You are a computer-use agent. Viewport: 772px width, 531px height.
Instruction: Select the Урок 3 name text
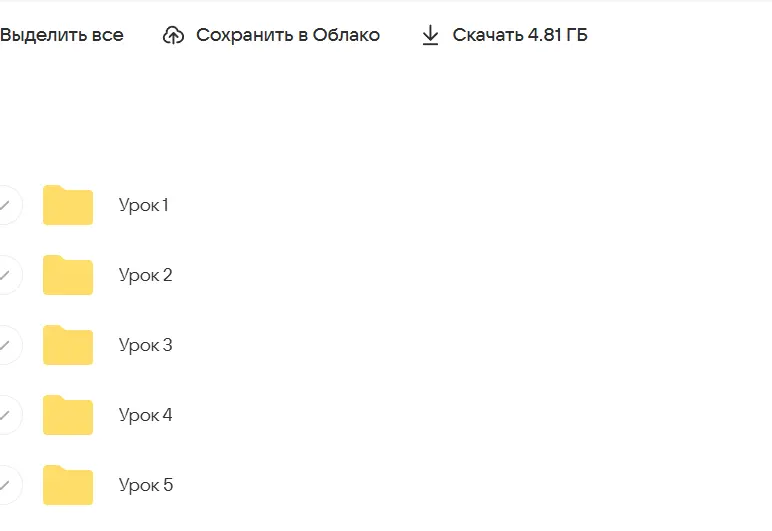pos(145,345)
